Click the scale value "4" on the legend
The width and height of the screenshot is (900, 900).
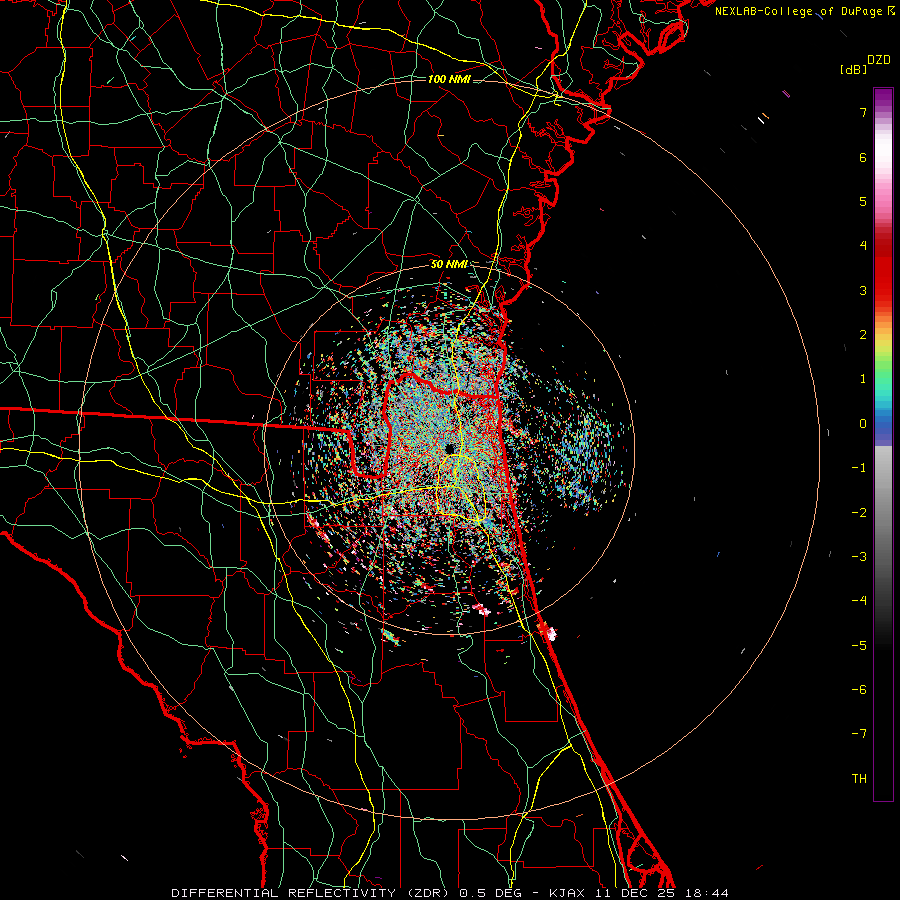click(x=863, y=246)
